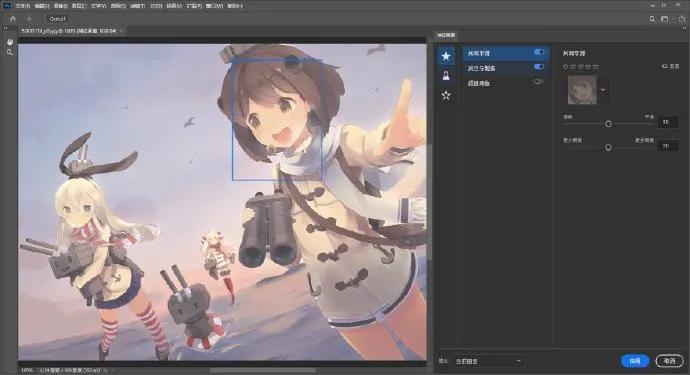Image resolution: width=690 pixels, height=375 pixels.
Task: Expand the face thumbnail selection chevron
Action: [x=603, y=90]
